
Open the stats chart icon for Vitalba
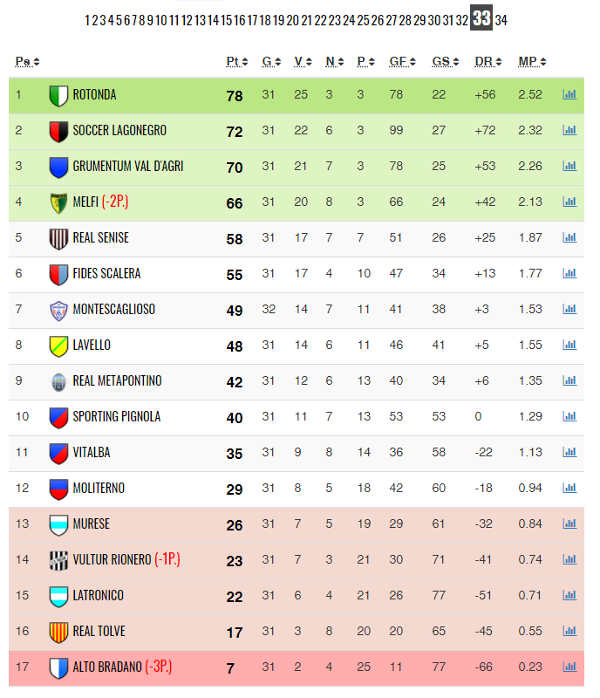(x=569, y=452)
